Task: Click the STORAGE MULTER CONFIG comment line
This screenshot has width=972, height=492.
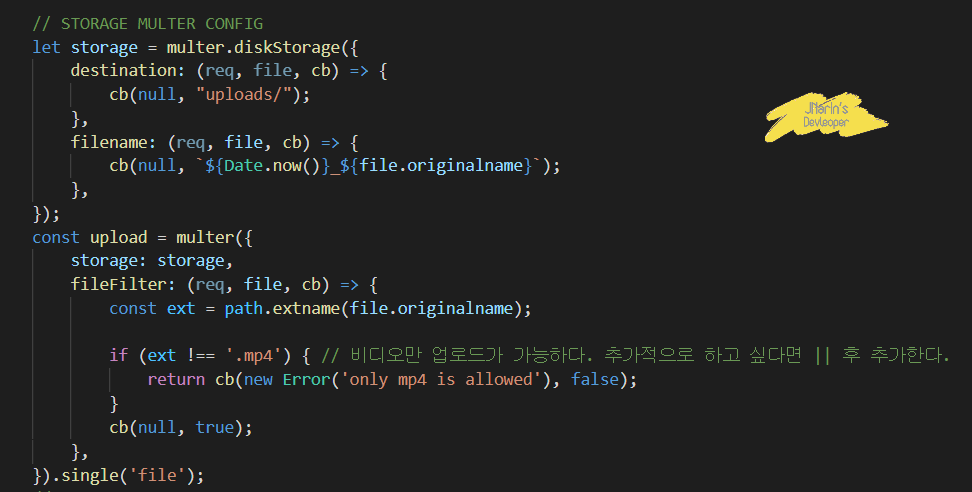Action: point(148,24)
